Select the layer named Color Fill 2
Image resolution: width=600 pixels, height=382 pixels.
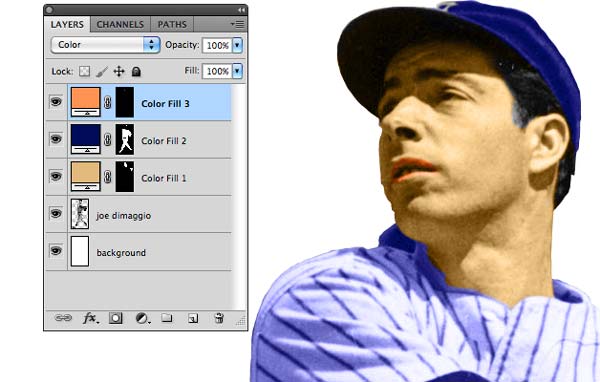[x=164, y=141]
